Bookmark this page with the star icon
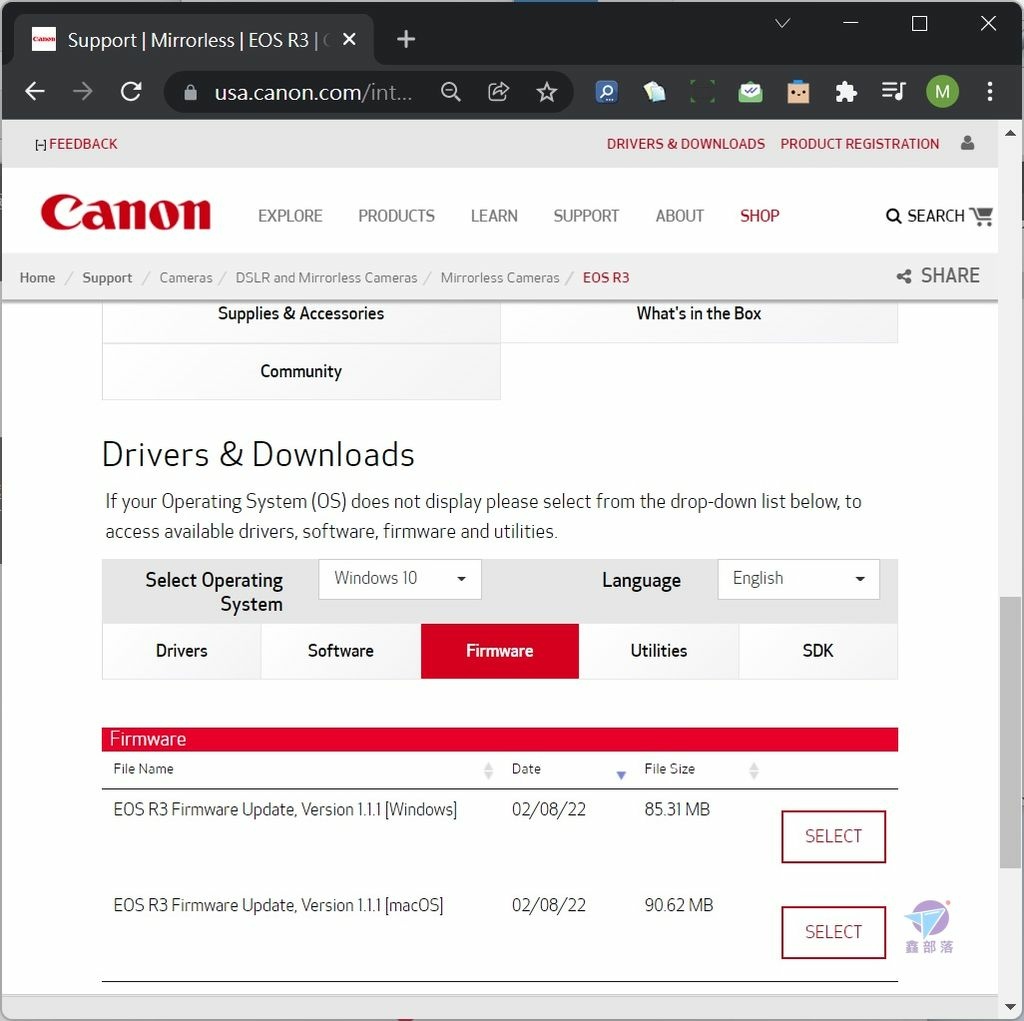 [547, 92]
